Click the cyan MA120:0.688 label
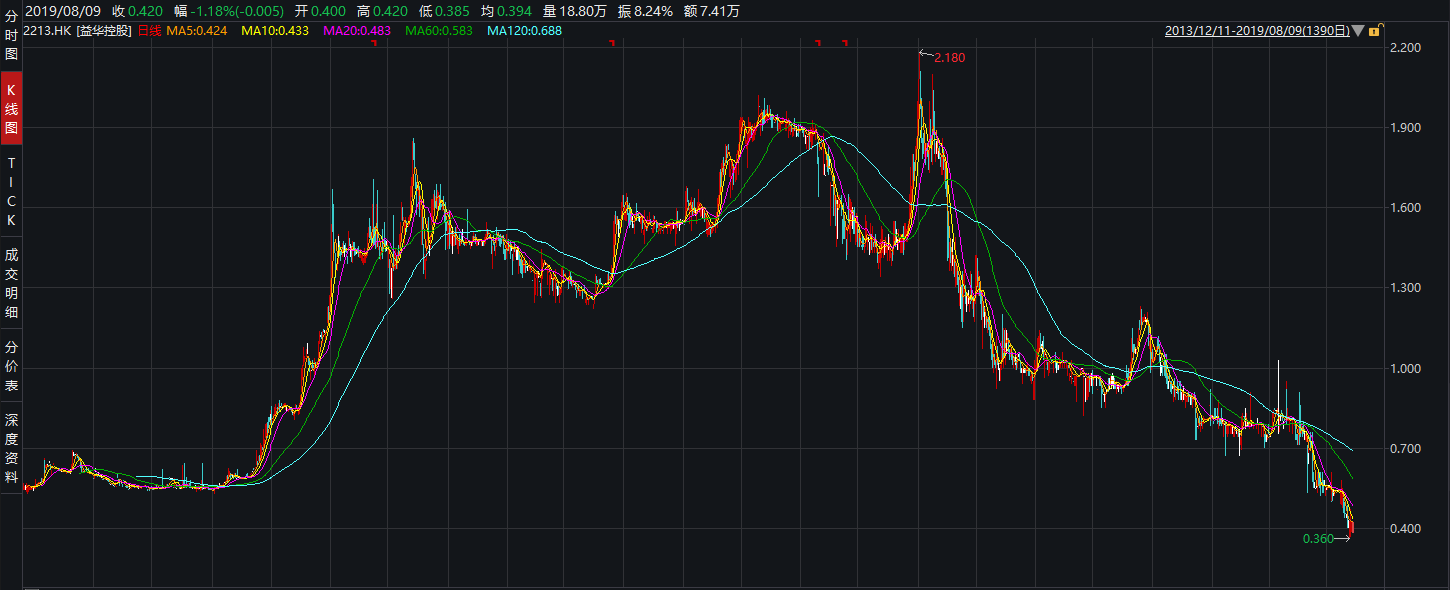Screen dimensions: 1450x590 pyautogui.click(x=524, y=31)
